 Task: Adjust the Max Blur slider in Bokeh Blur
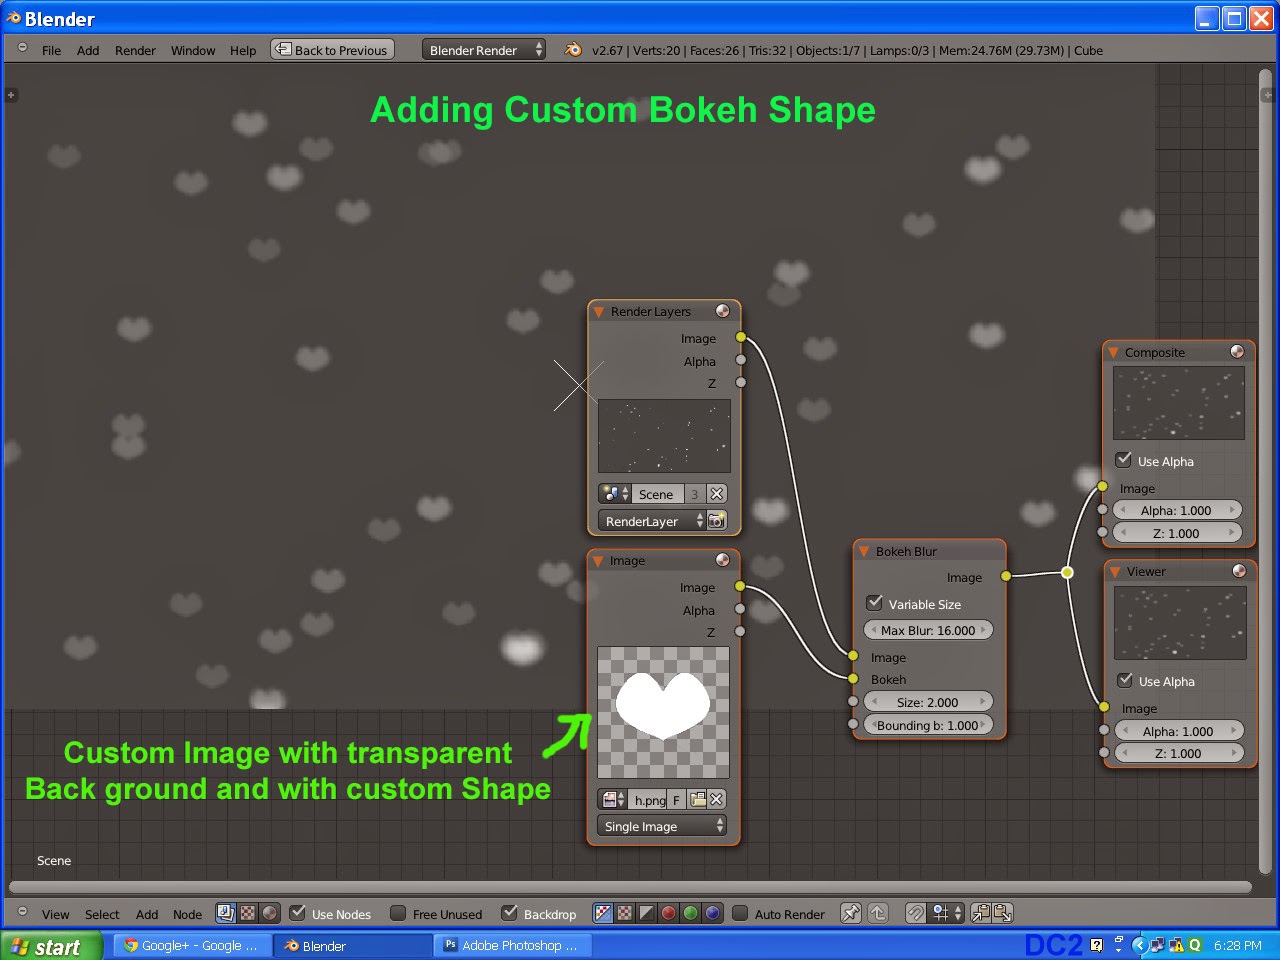928,629
